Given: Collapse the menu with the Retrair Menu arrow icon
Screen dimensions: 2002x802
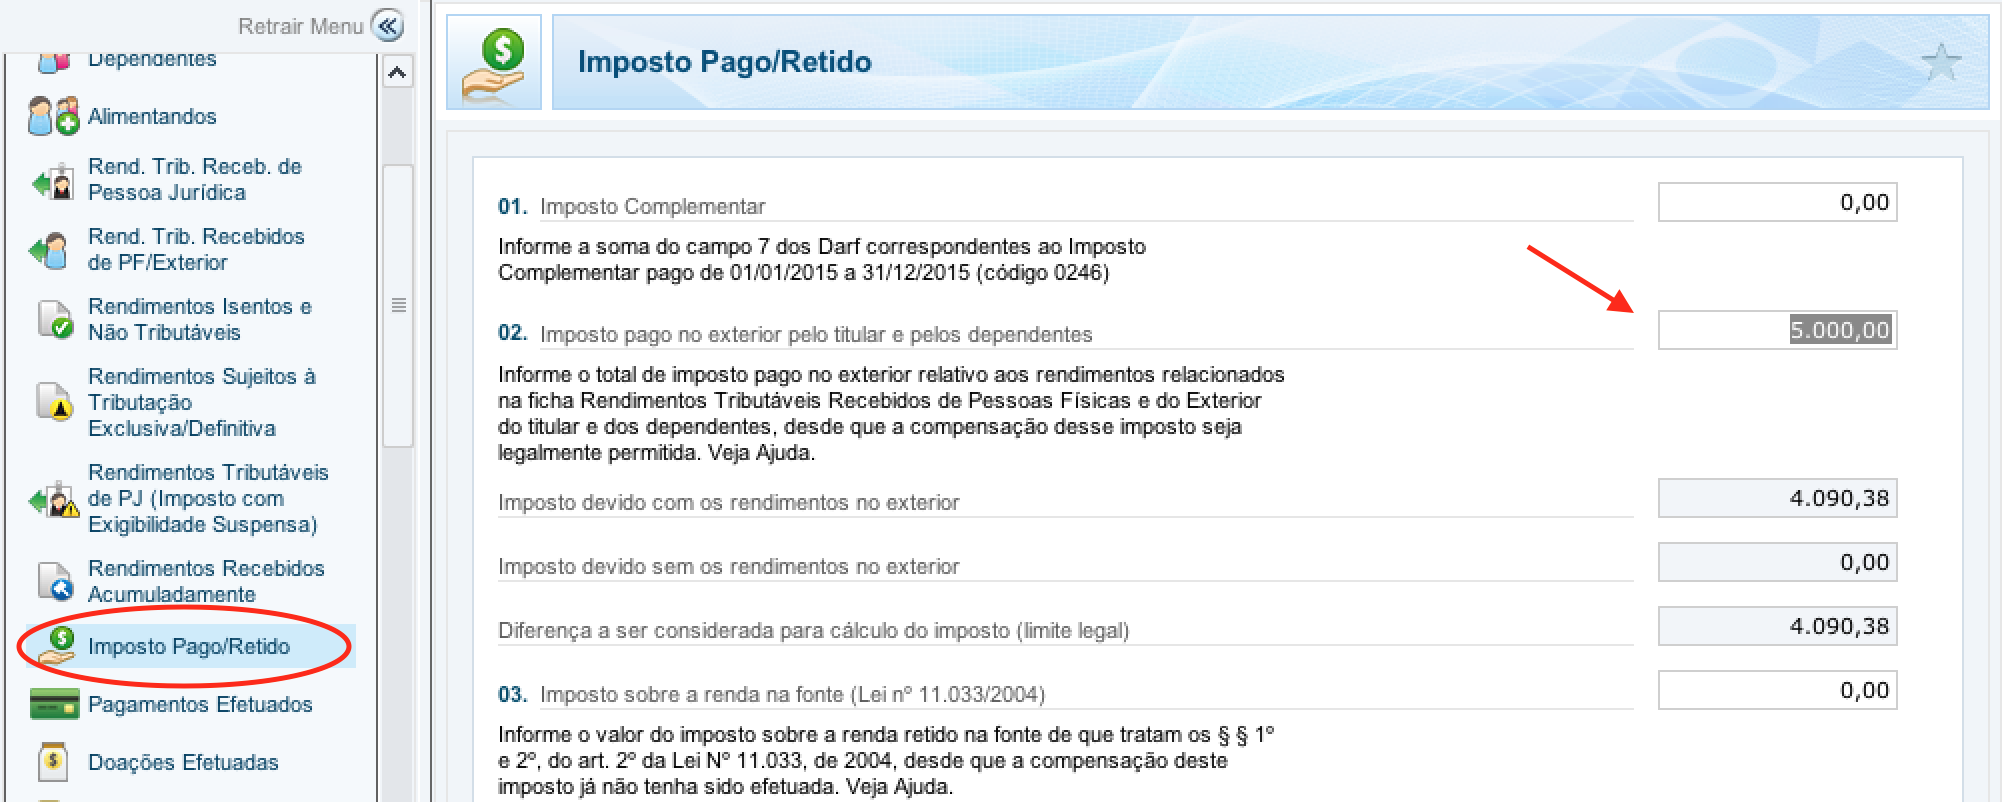Looking at the screenshot, I should point(387,25).
